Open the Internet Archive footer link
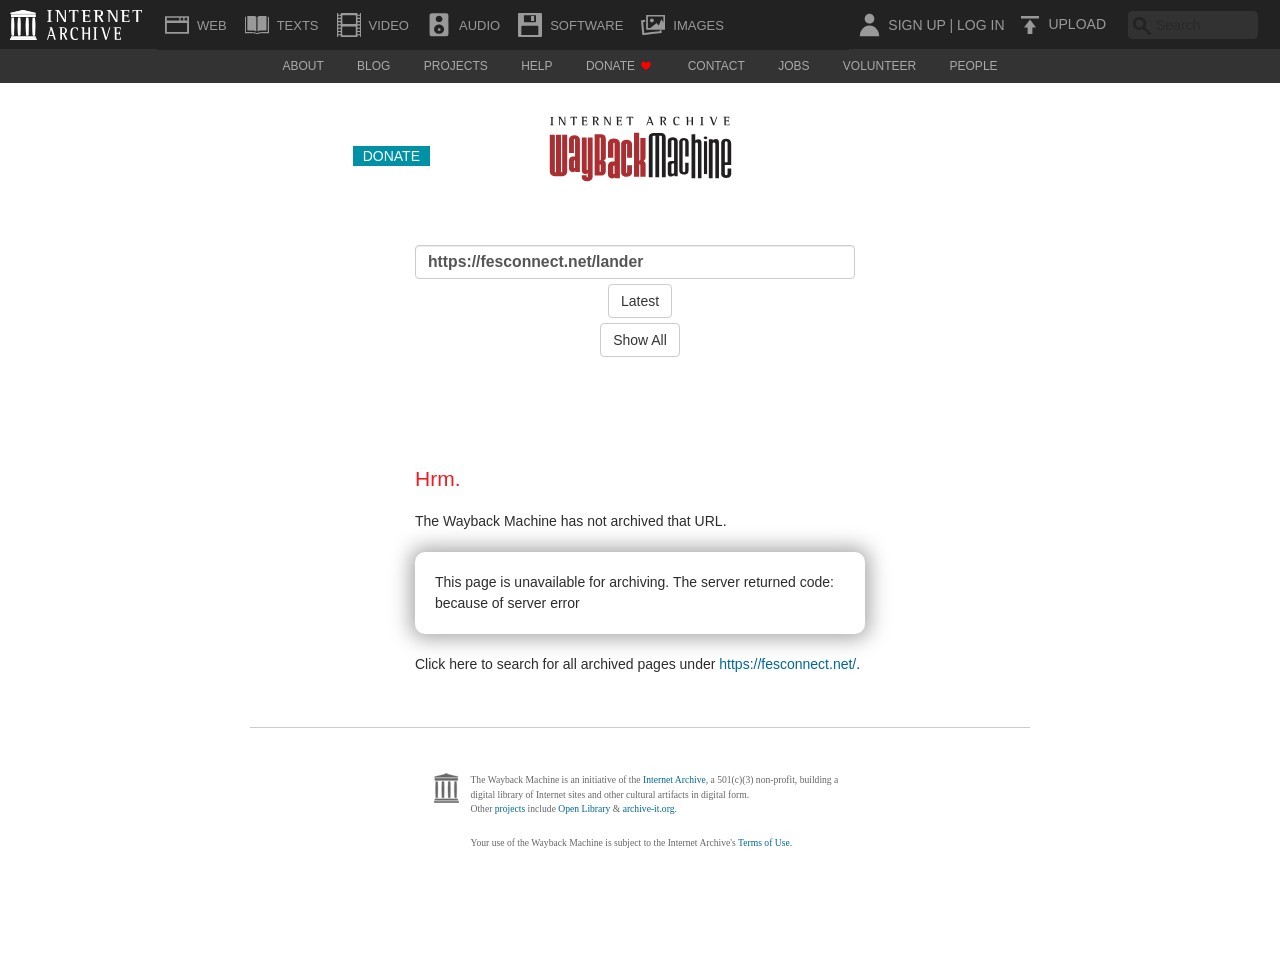This screenshot has height=960, width=1280. (674, 780)
